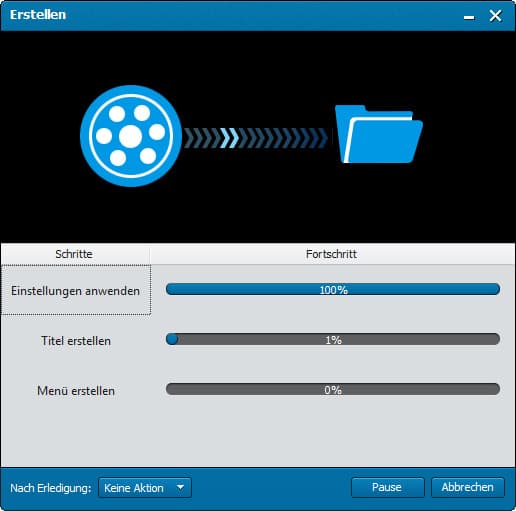Close the Erstellen dialog
516x511 pixels.
(x=495, y=15)
